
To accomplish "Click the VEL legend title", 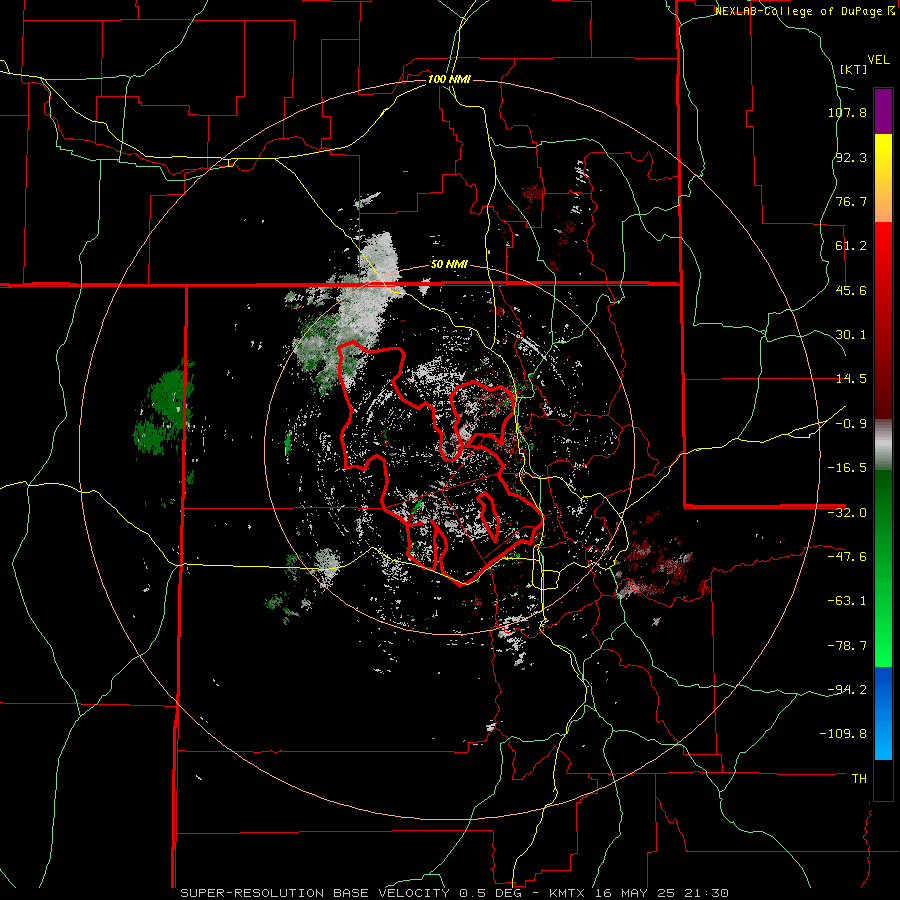I will click(878, 60).
